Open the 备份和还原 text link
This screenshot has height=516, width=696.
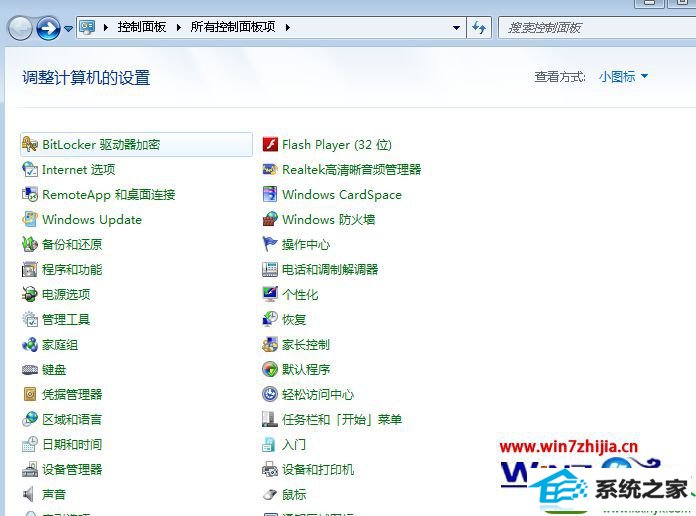pyautogui.click(x=72, y=244)
